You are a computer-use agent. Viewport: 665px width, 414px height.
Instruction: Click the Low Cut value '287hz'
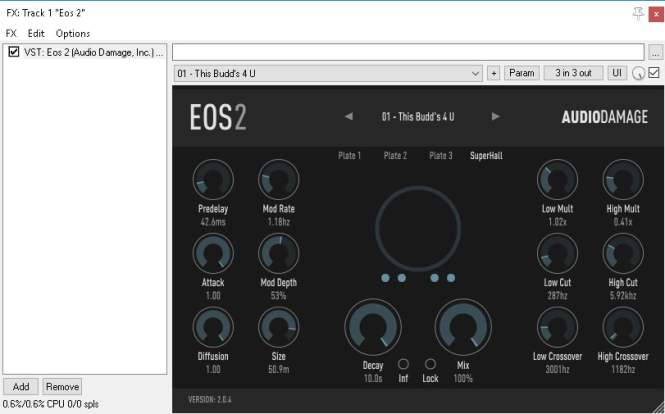(557, 296)
